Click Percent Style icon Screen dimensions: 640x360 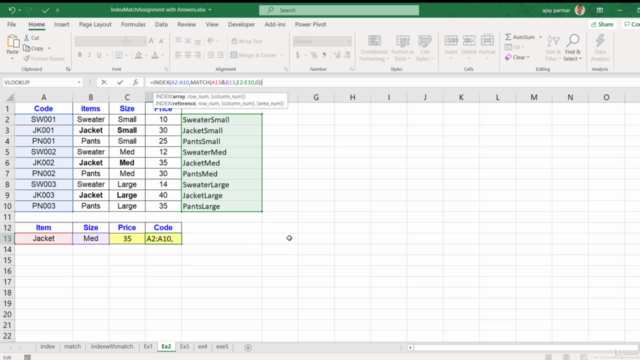tap(314, 55)
